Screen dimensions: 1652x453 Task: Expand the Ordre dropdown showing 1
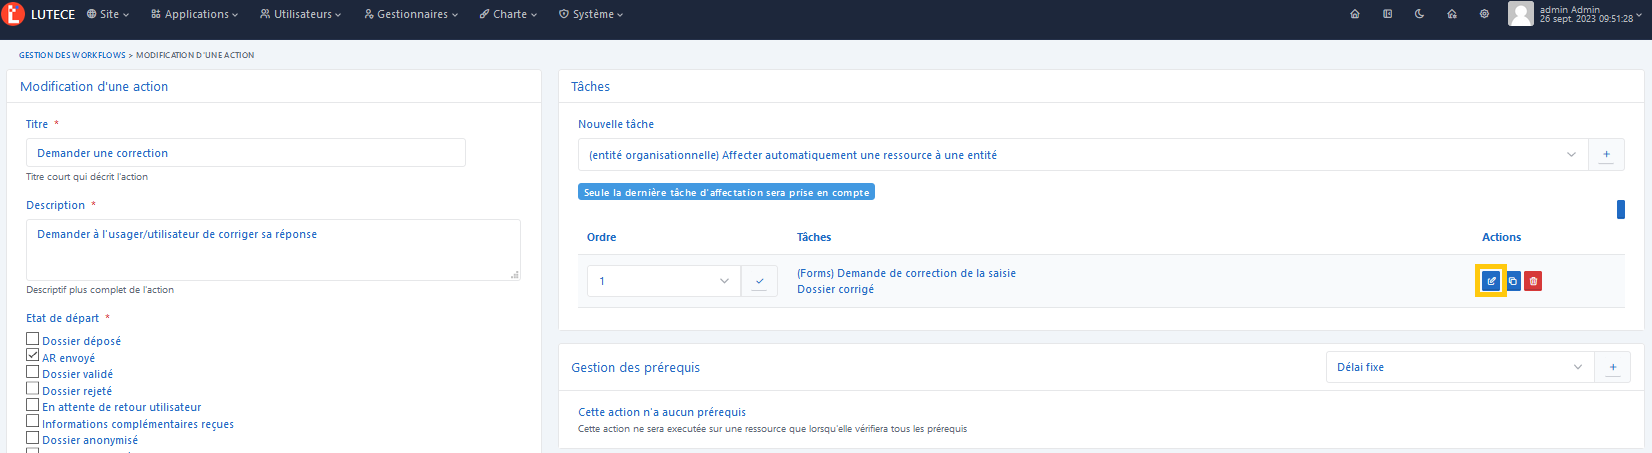(664, 281)
